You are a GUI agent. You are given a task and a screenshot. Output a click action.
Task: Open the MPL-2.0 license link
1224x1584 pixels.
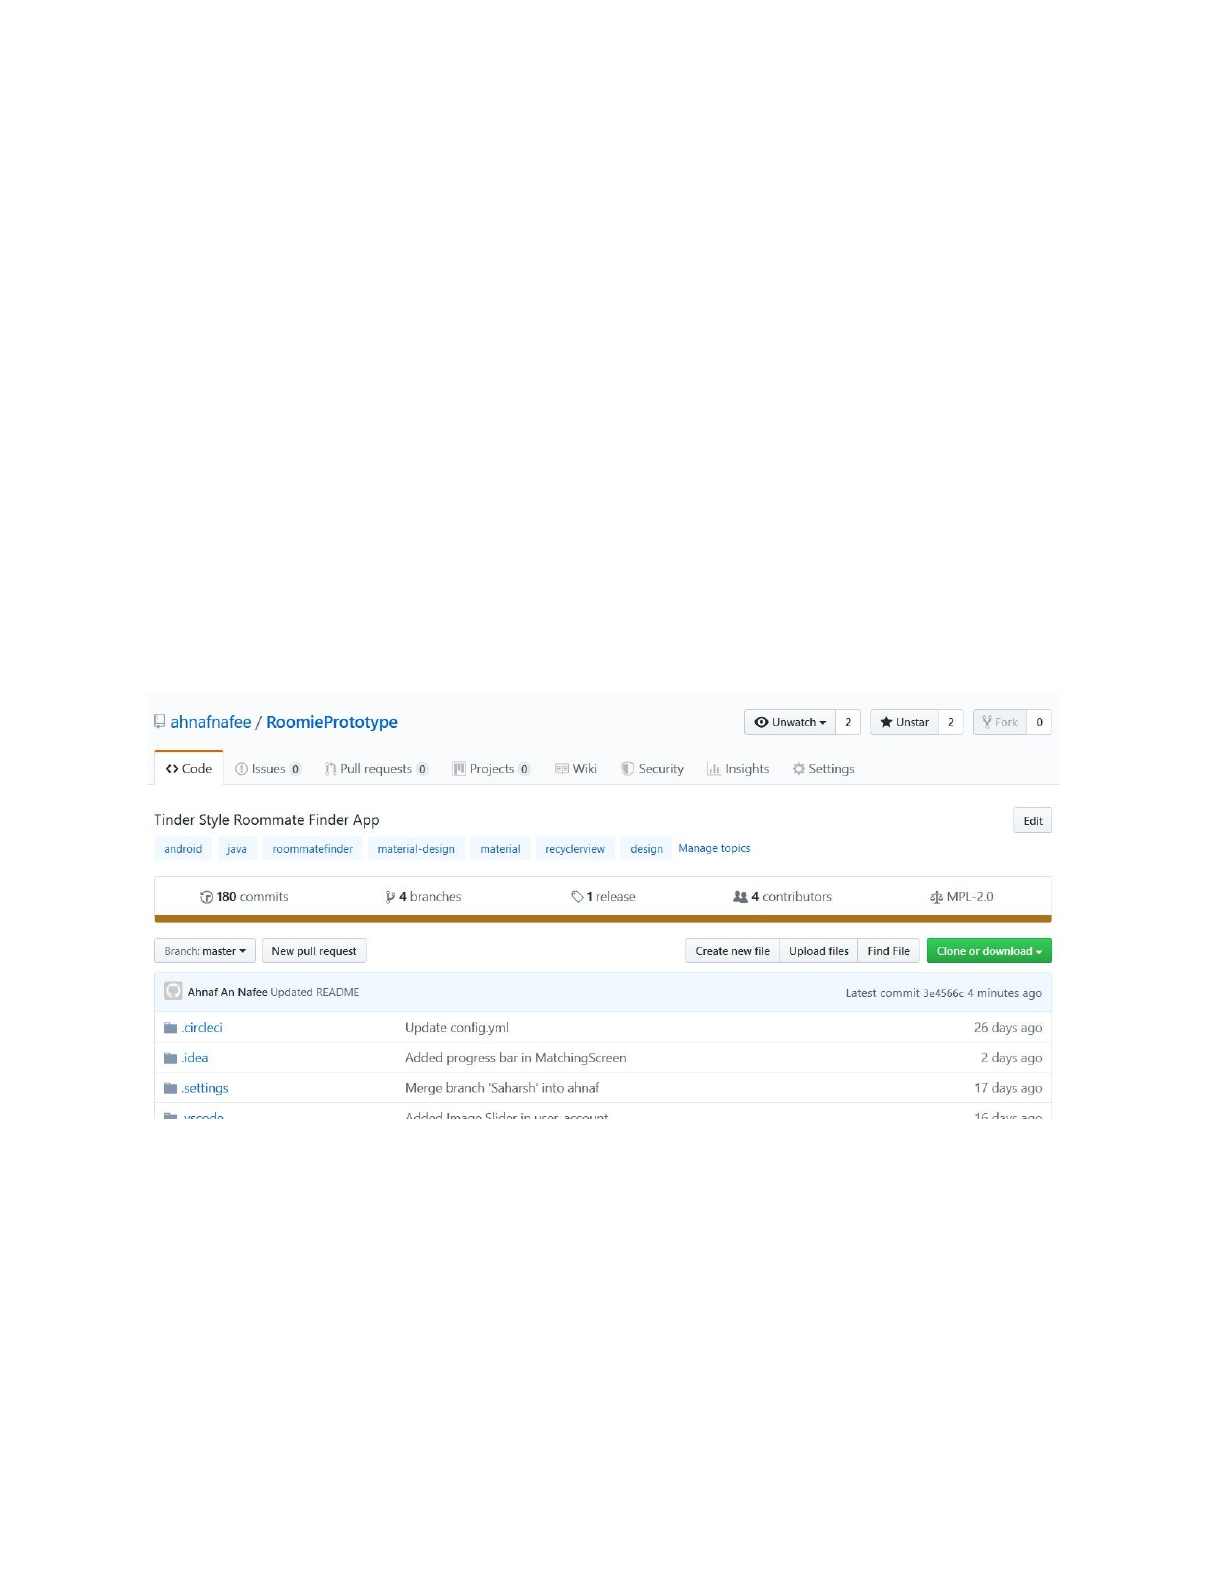962,897
